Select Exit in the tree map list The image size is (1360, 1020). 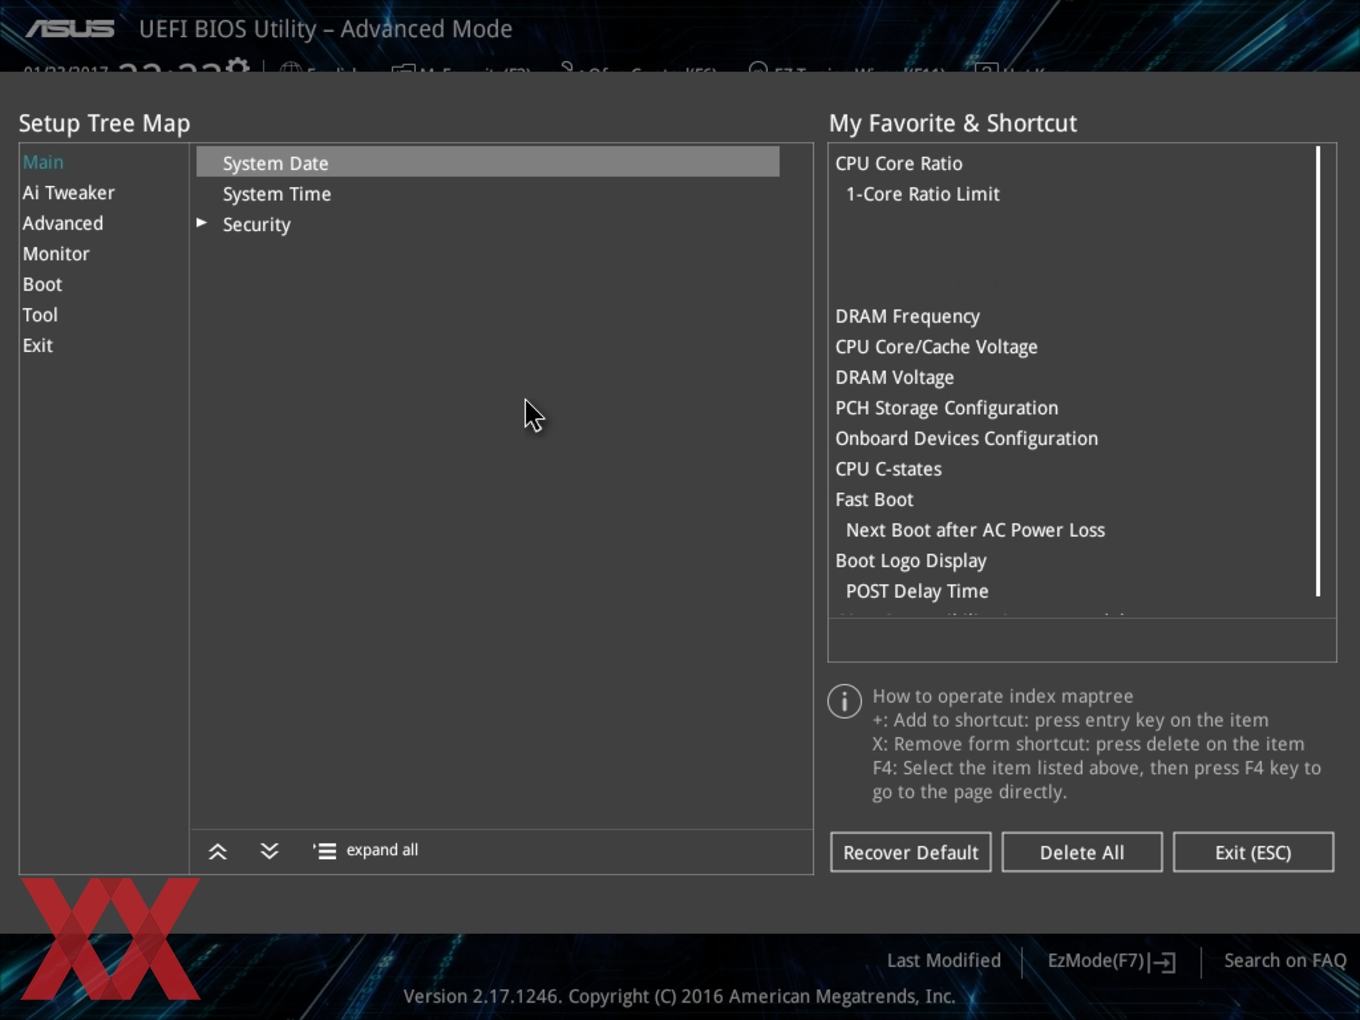(37, 345)
